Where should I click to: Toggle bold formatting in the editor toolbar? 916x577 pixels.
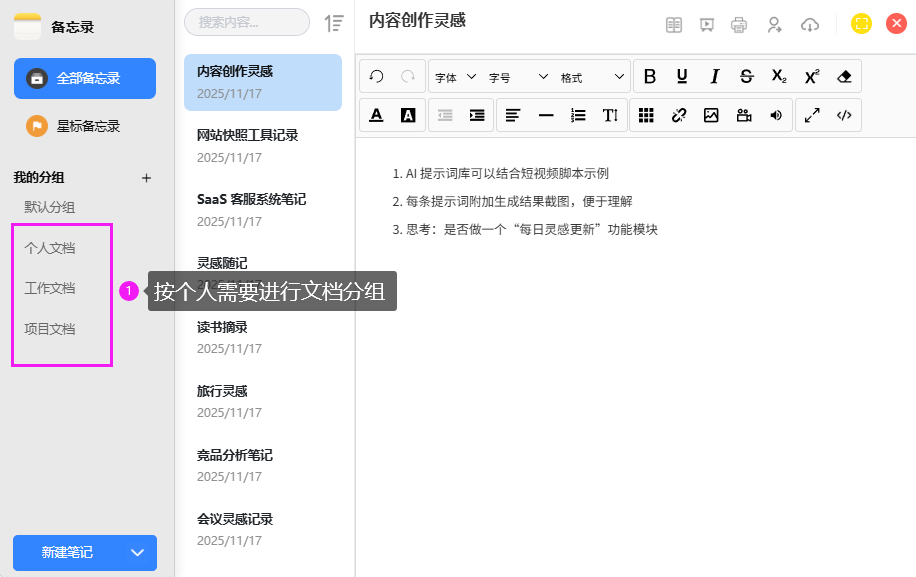pos(650,77)
